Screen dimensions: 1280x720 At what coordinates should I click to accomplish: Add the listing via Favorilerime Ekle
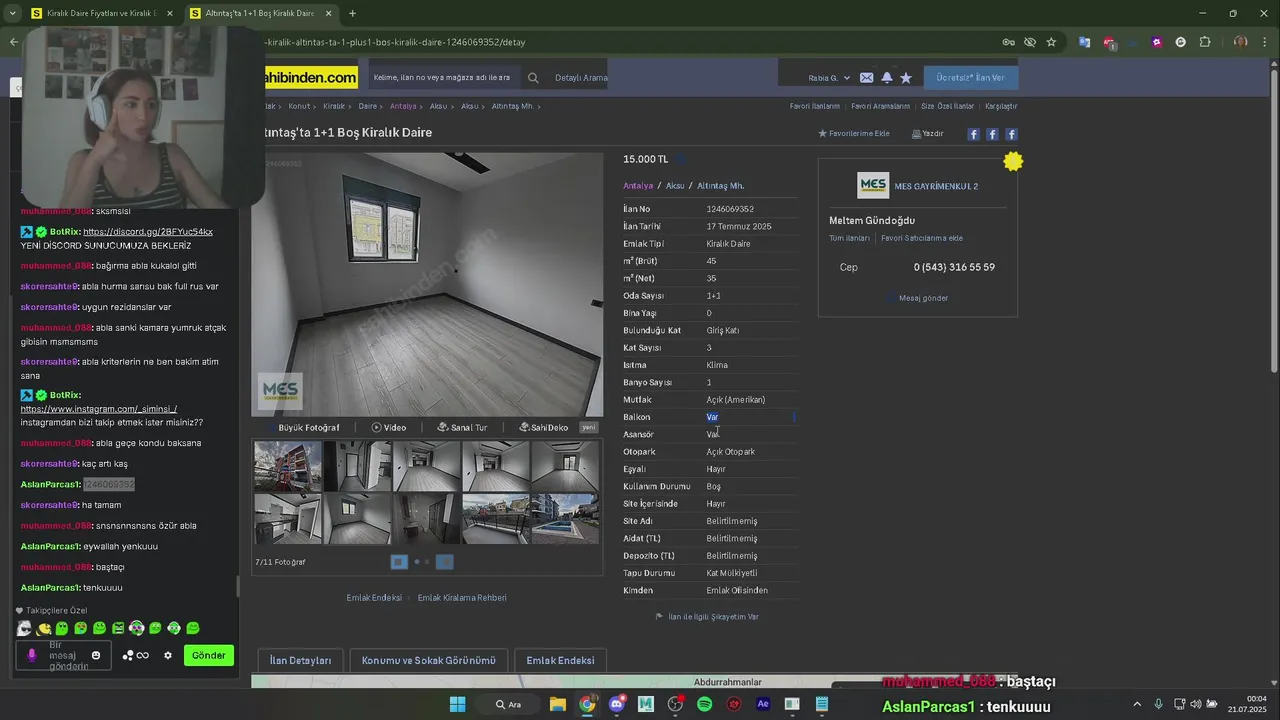coord(854,133)
